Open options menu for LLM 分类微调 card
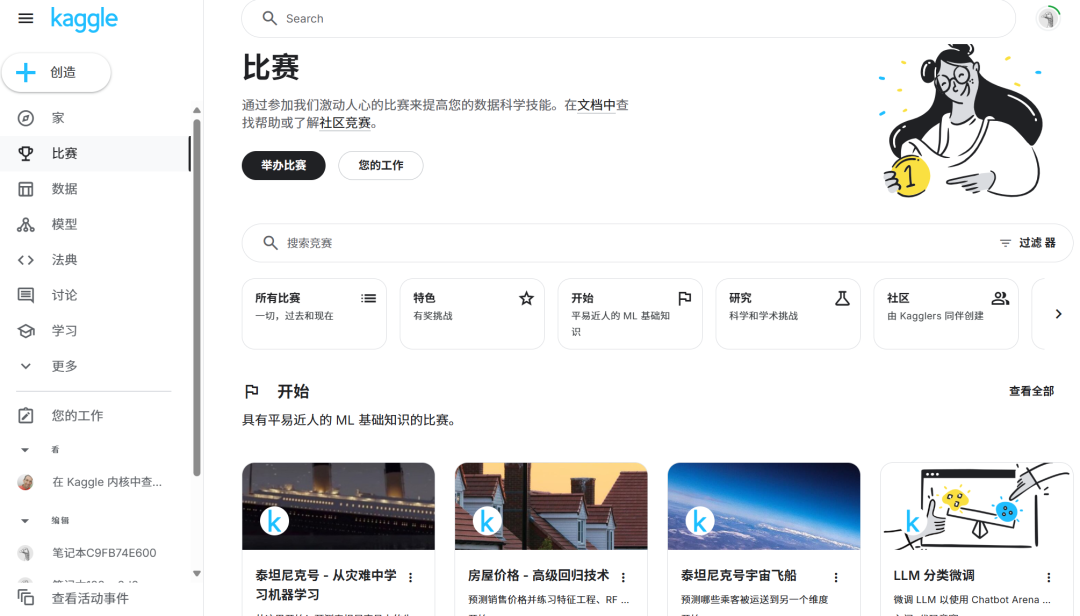The image size is (1080, 616). pos(1049,577)
